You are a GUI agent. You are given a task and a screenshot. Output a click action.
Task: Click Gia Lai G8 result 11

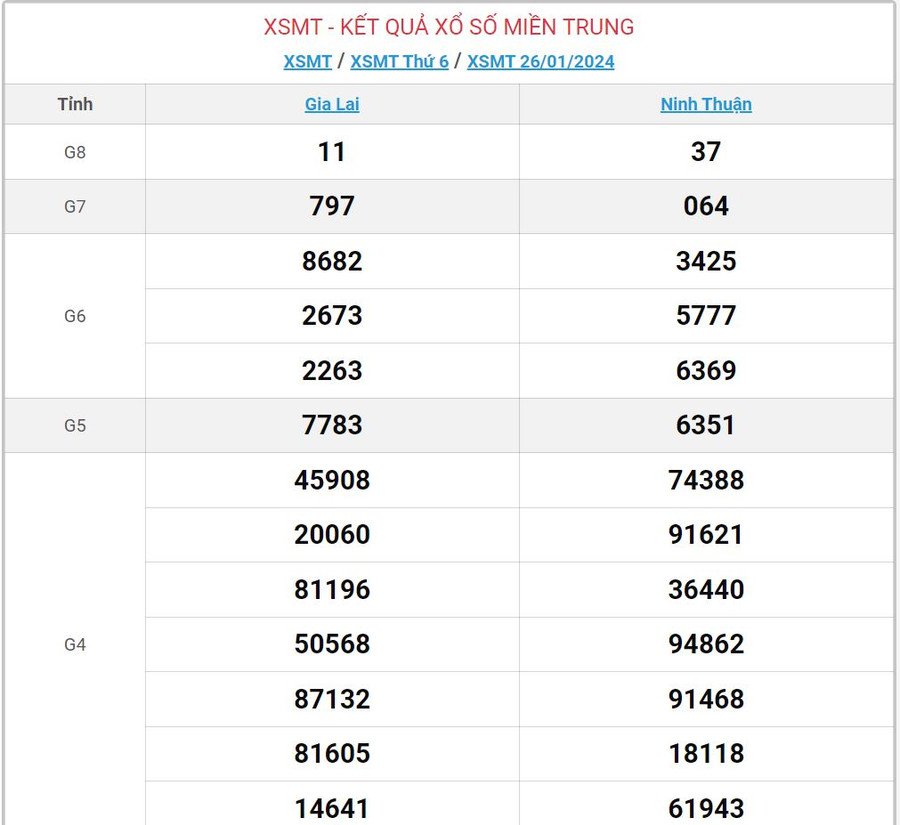click(332, 152)
